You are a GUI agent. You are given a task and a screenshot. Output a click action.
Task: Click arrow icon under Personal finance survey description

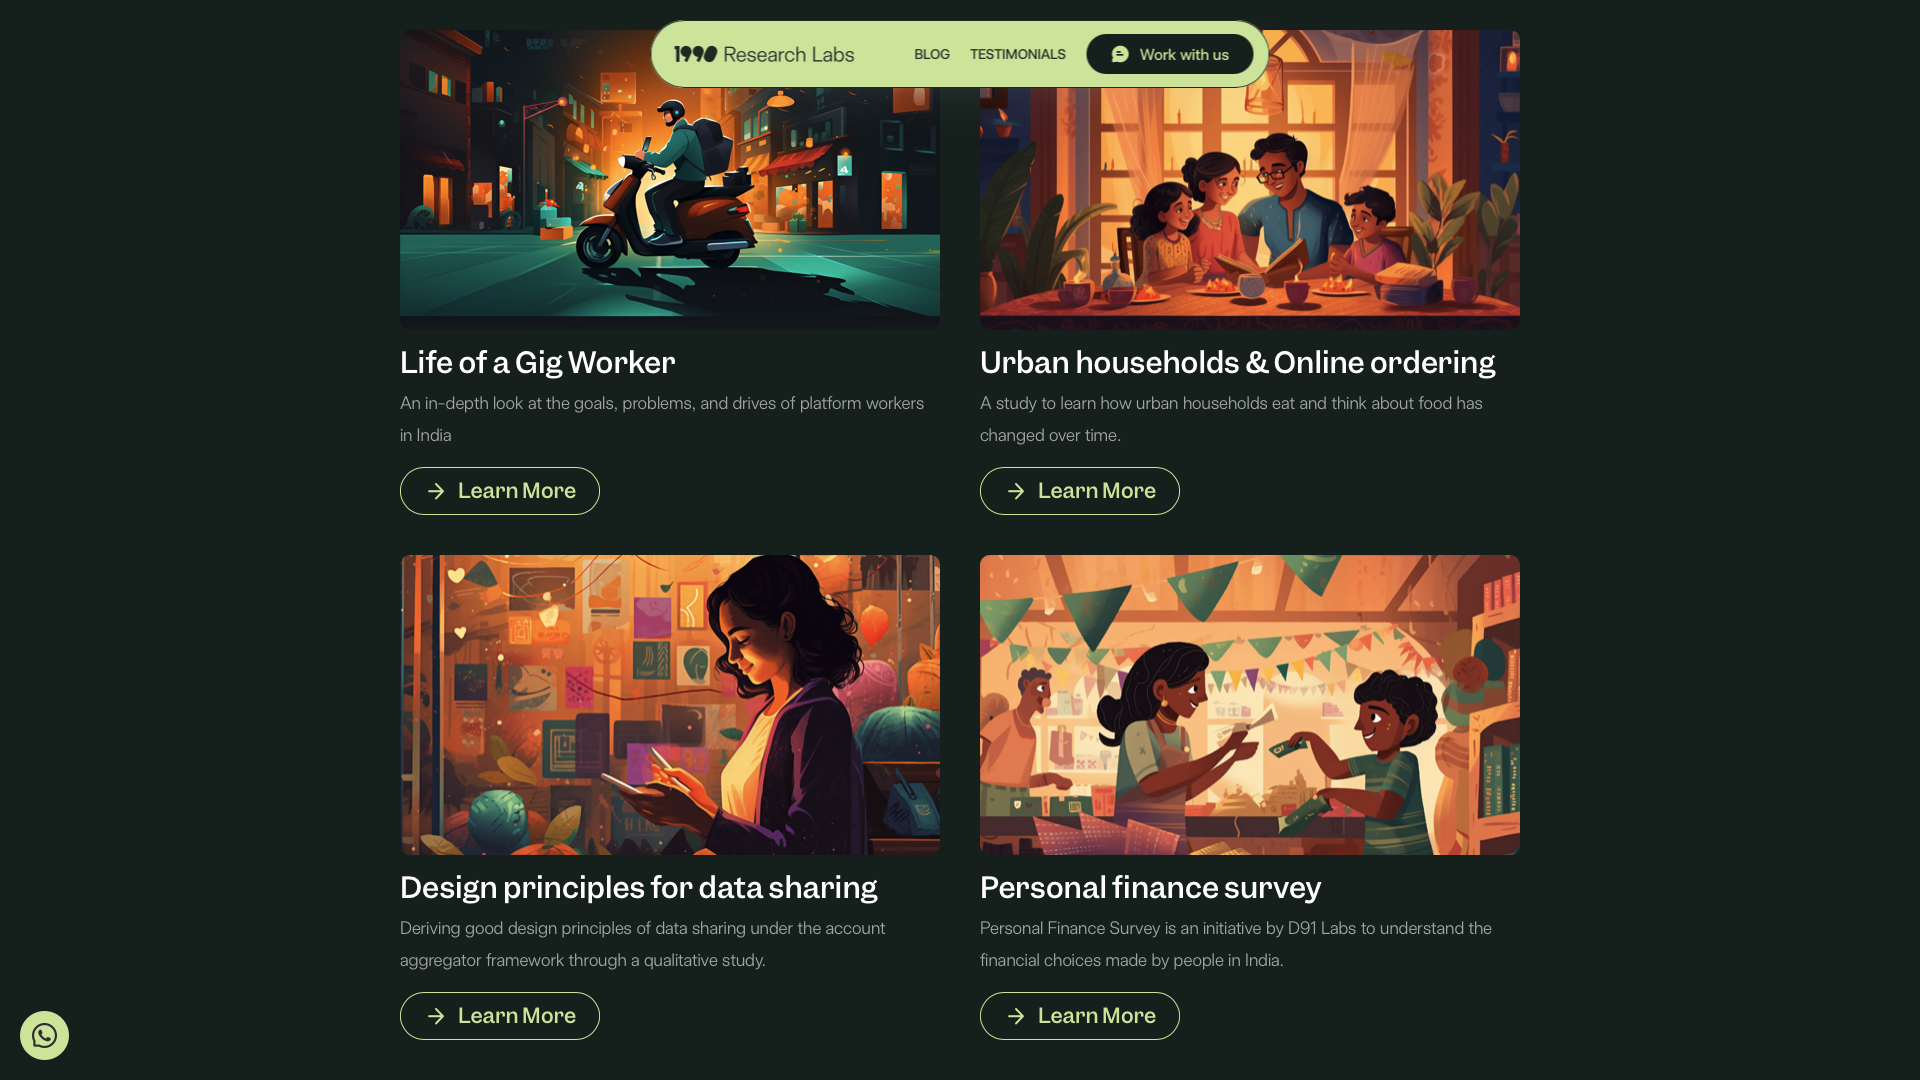pyautogui.click(x=1016, y=1016)
